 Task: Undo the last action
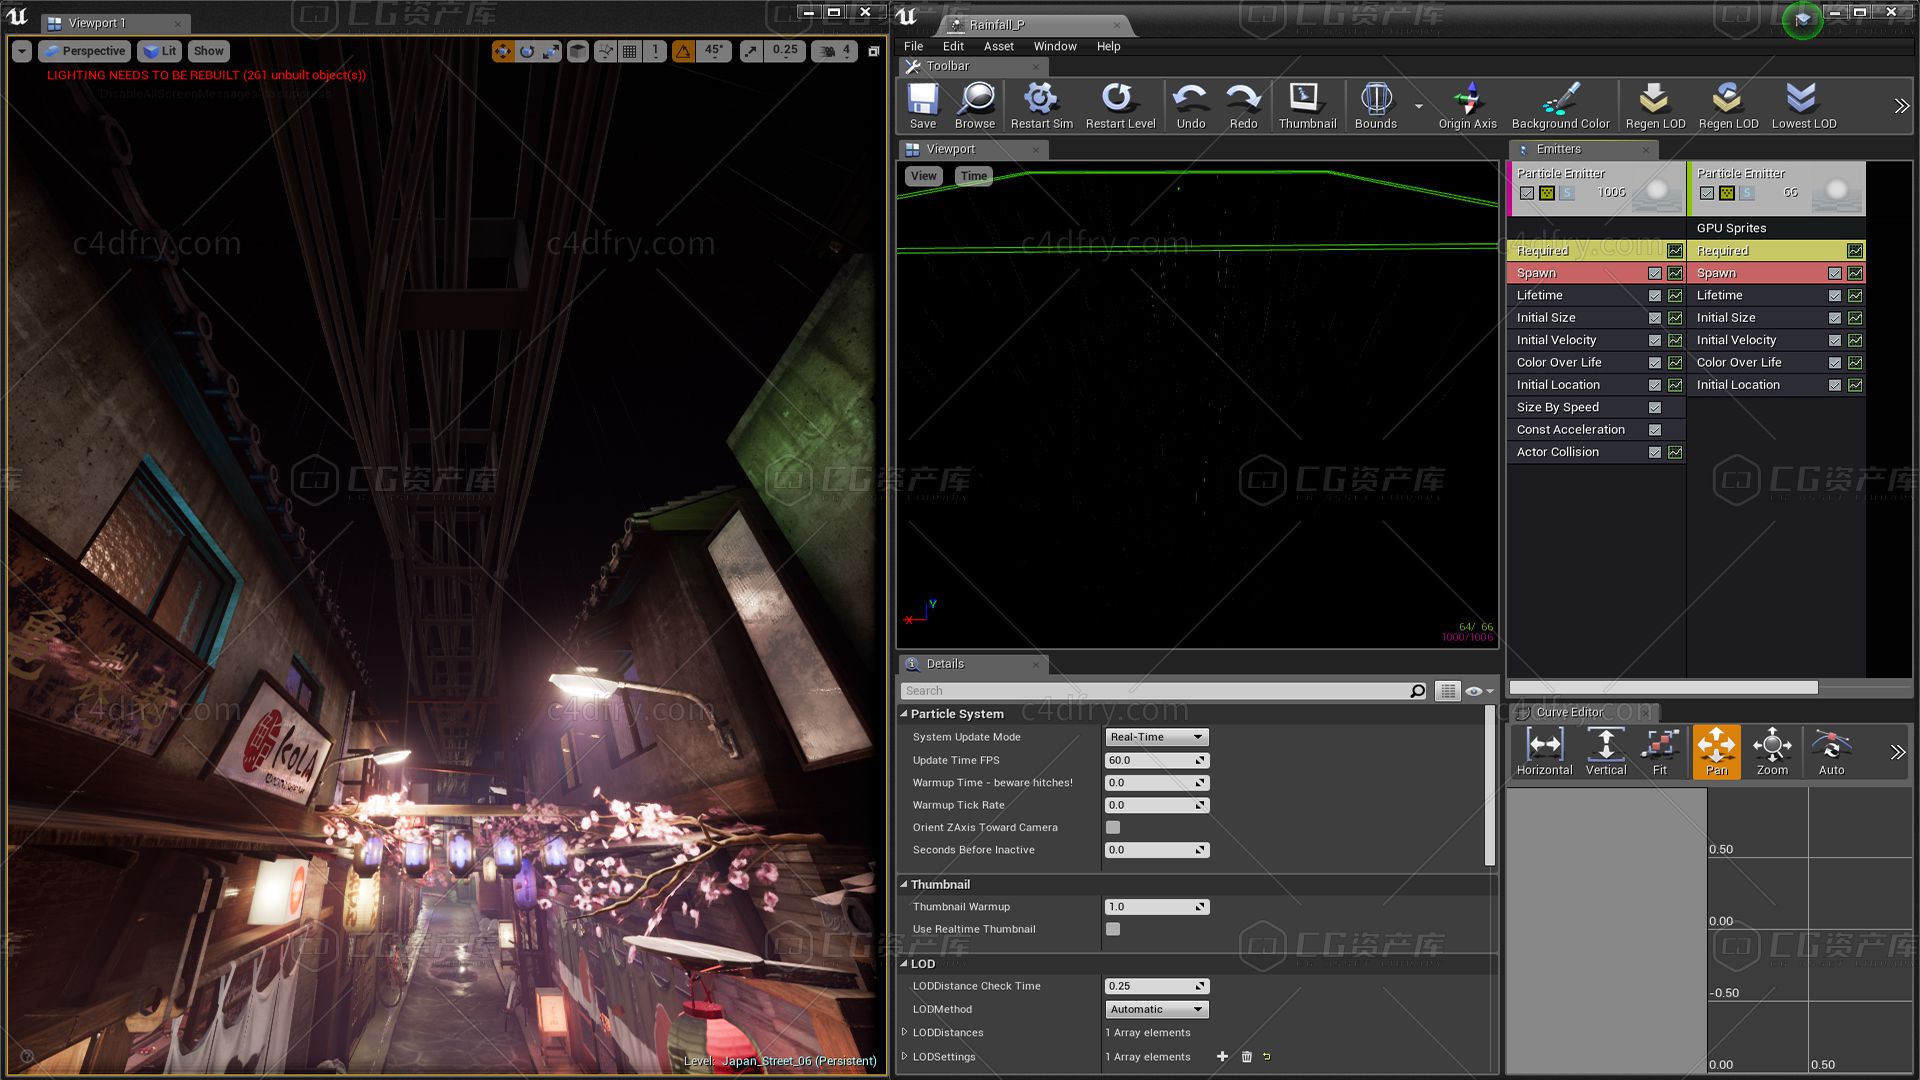[1190, 106]
